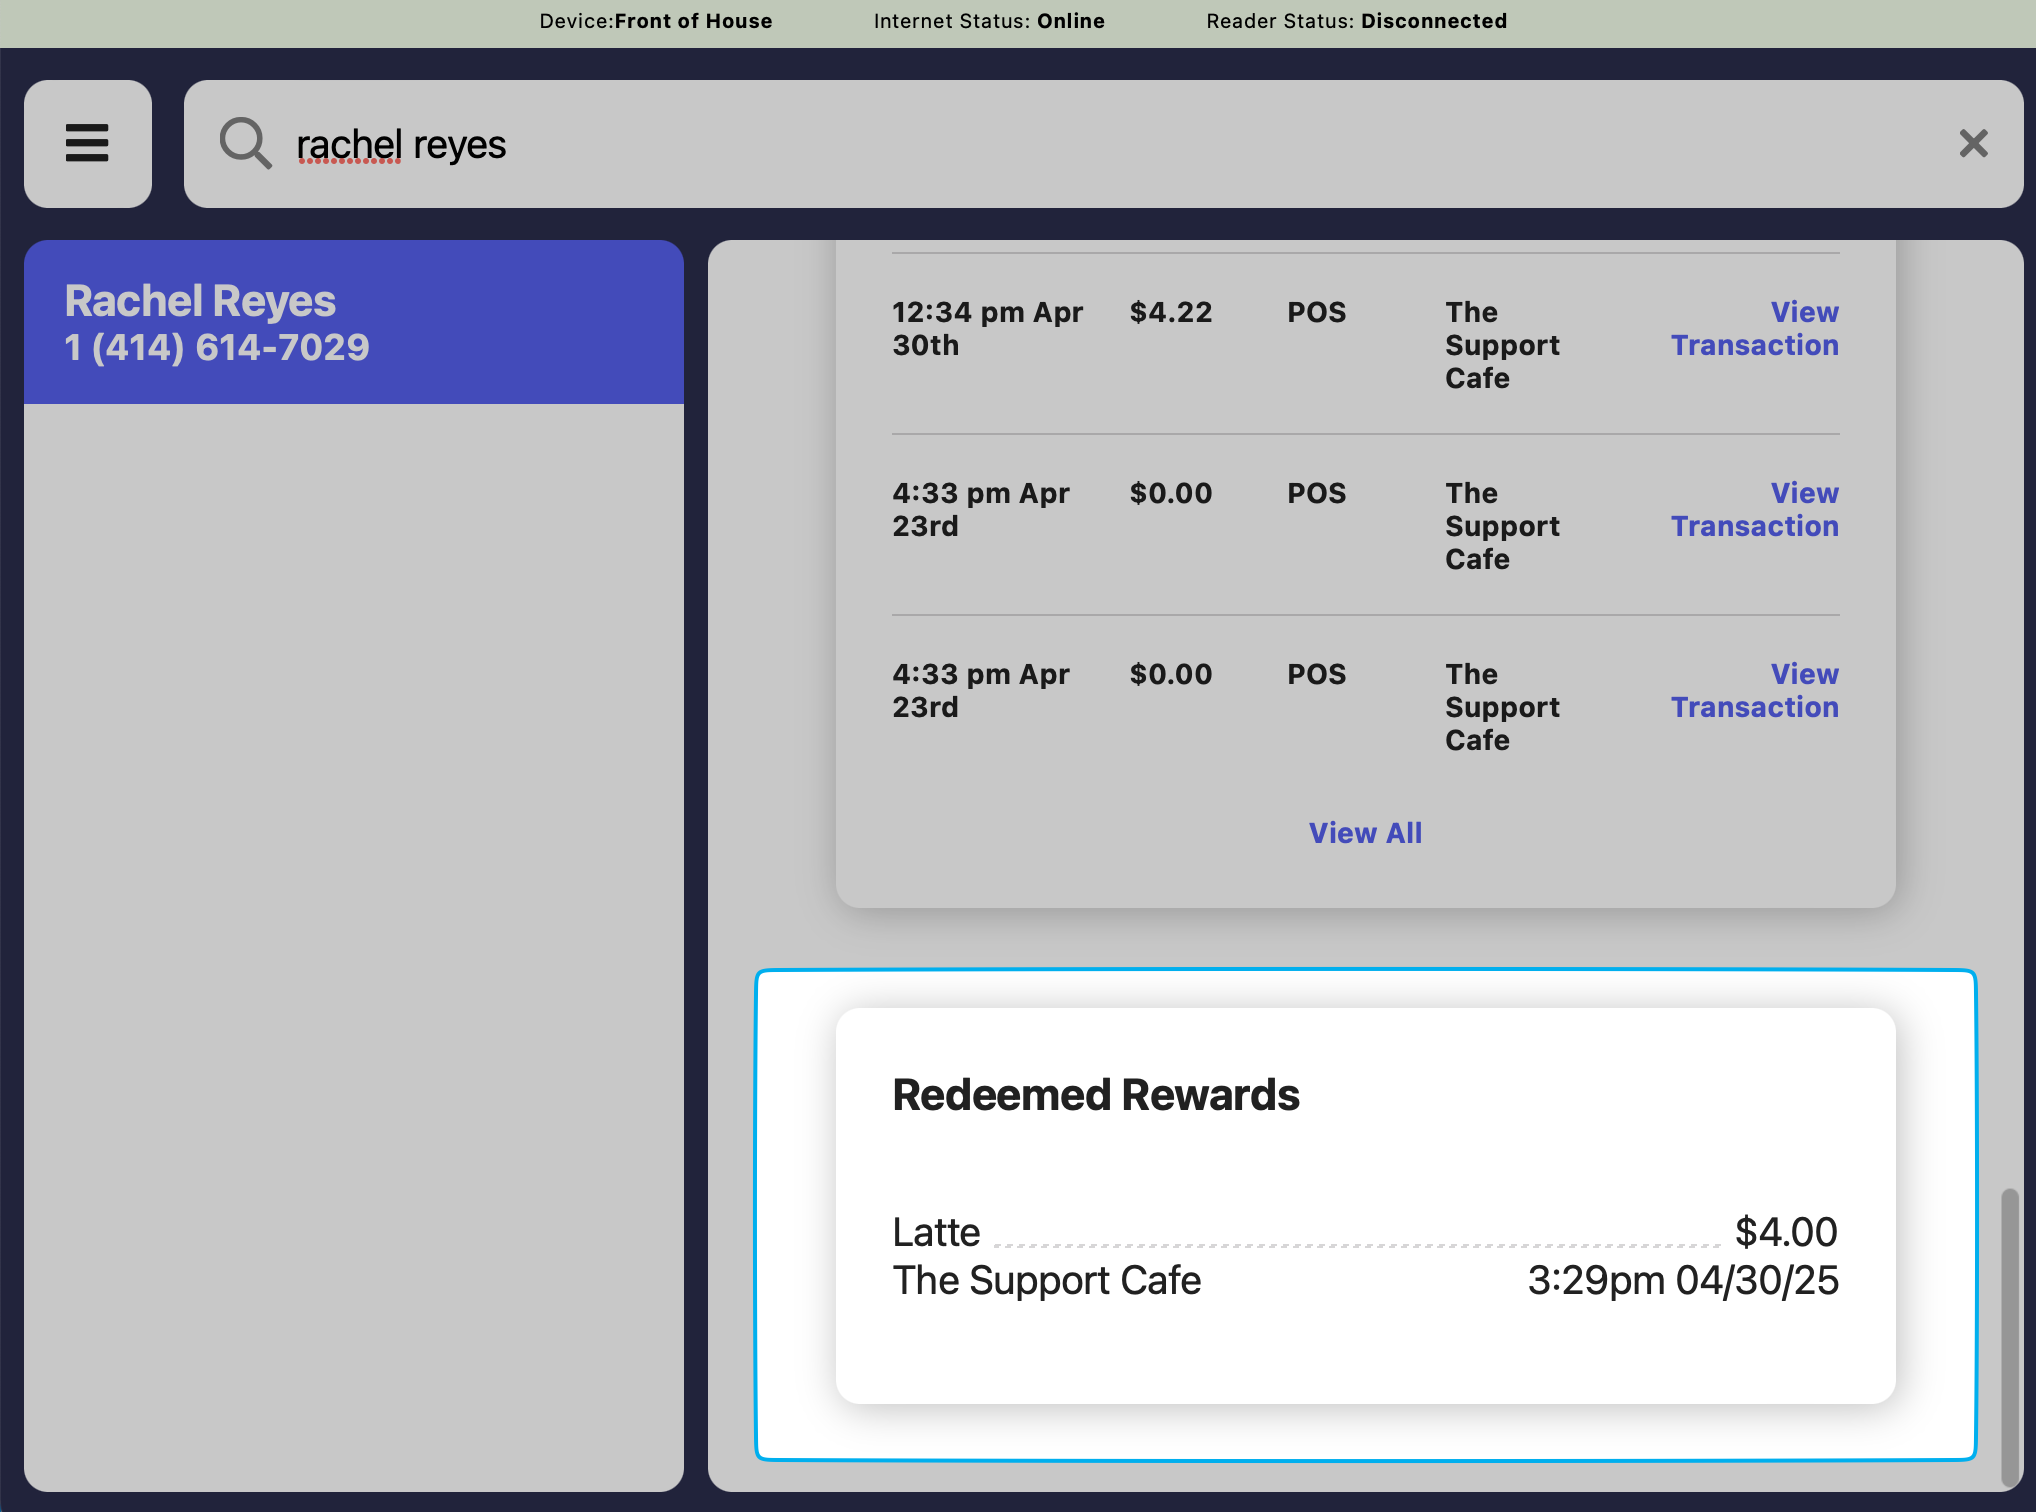
Task: Click the Latte redeemed reward entry
Action: 936,1232
